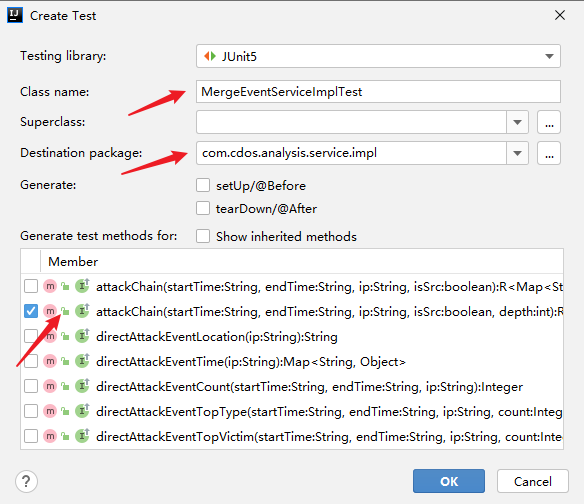Image resolution: width=584 pixels, height=504 pixels.
Task: Click public access icon of directAttackEventTime row
Action: click(x=66, y=361)
